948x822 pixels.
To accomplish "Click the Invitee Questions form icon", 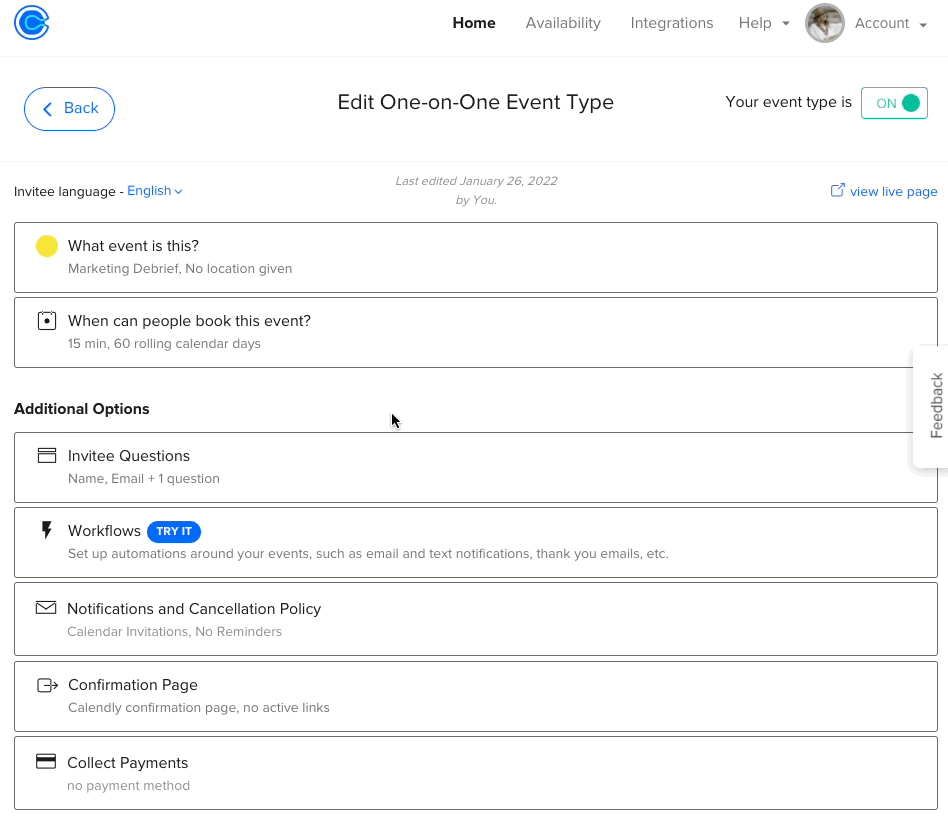I will [46, 455].
